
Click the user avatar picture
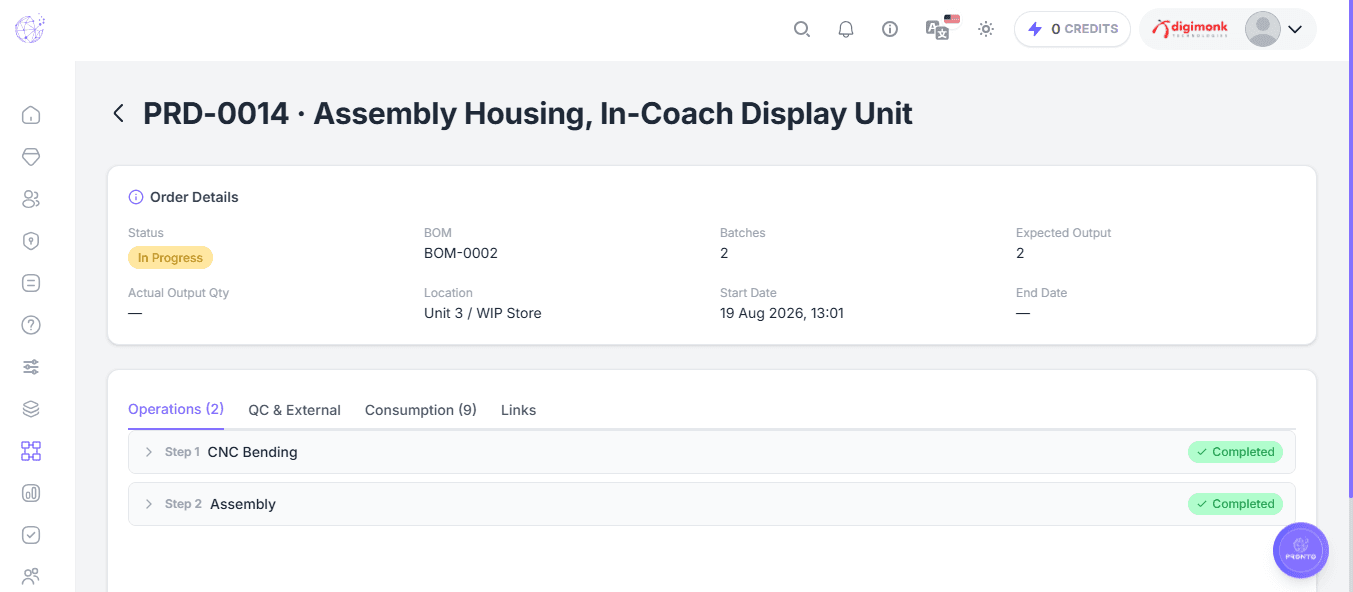[1262, 29]
